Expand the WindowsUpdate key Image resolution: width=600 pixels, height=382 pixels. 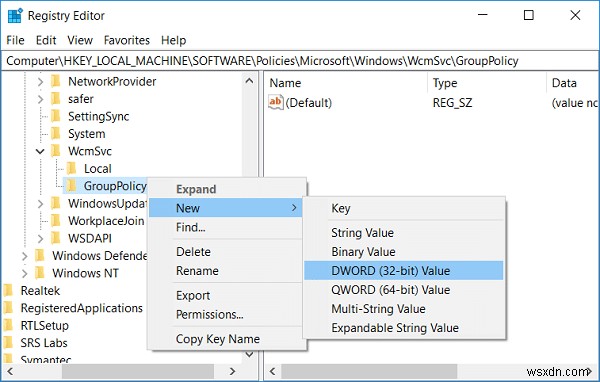[x=40, y=204]
